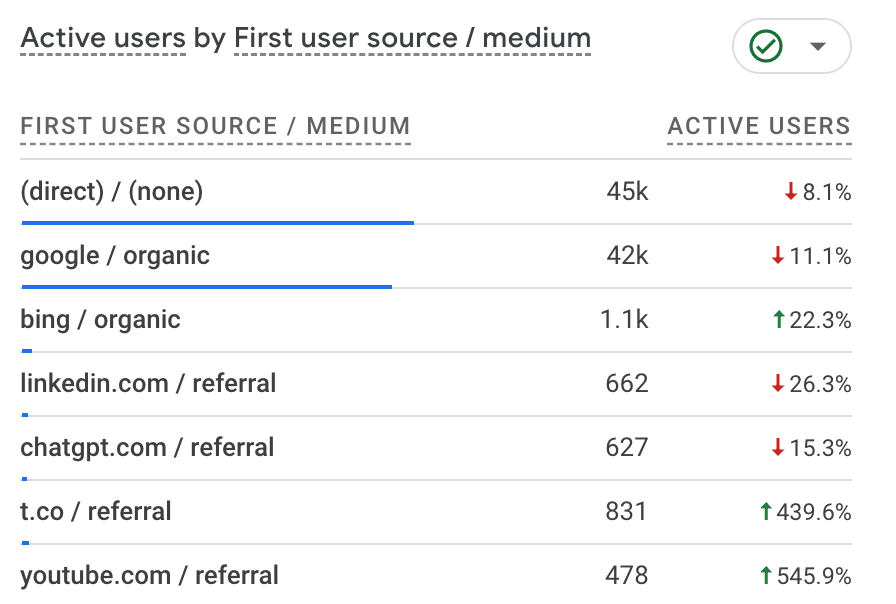This screenshot has height=604, width=896.
Task: Click the green up arrow beside 545.9%
Action: point(766,576)
